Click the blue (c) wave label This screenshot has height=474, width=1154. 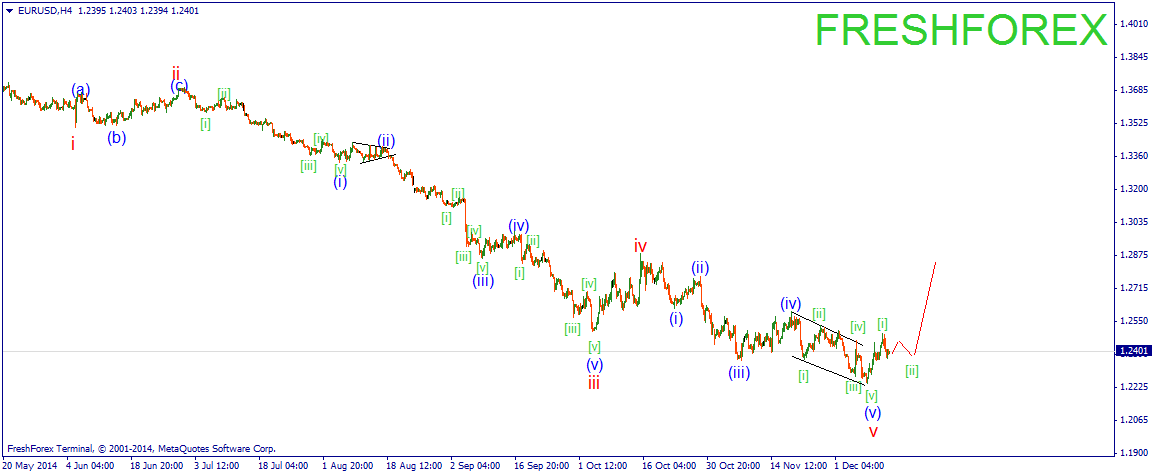179,86
